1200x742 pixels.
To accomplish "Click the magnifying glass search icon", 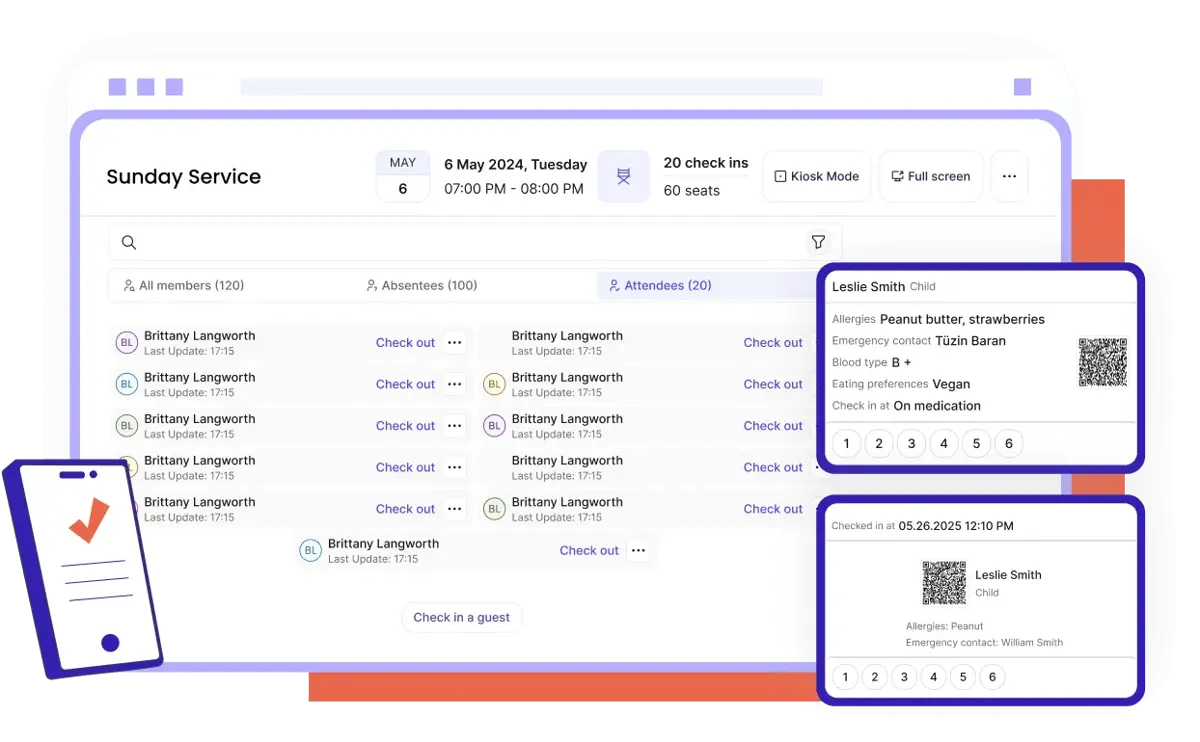I will 129,242.
